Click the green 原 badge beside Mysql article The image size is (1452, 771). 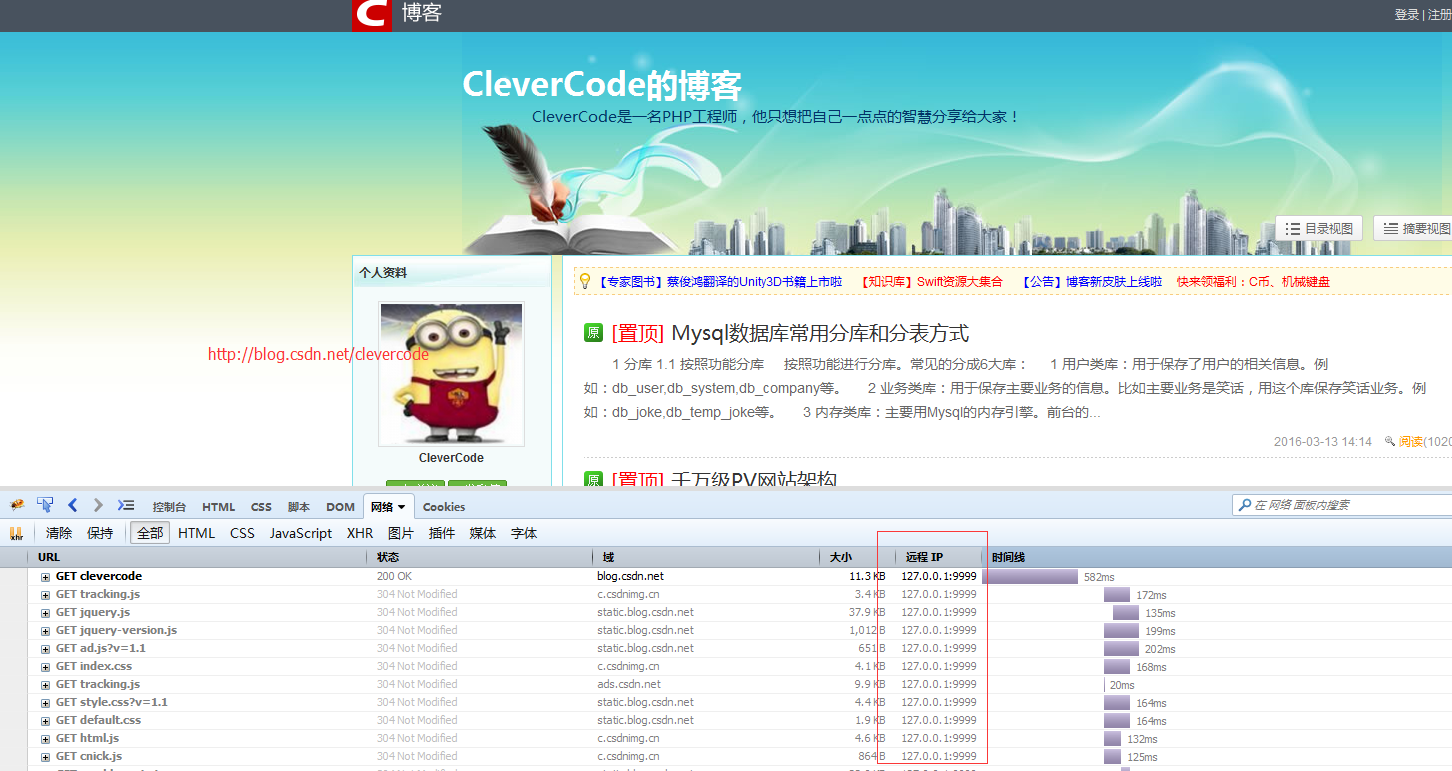click(593, 333)
